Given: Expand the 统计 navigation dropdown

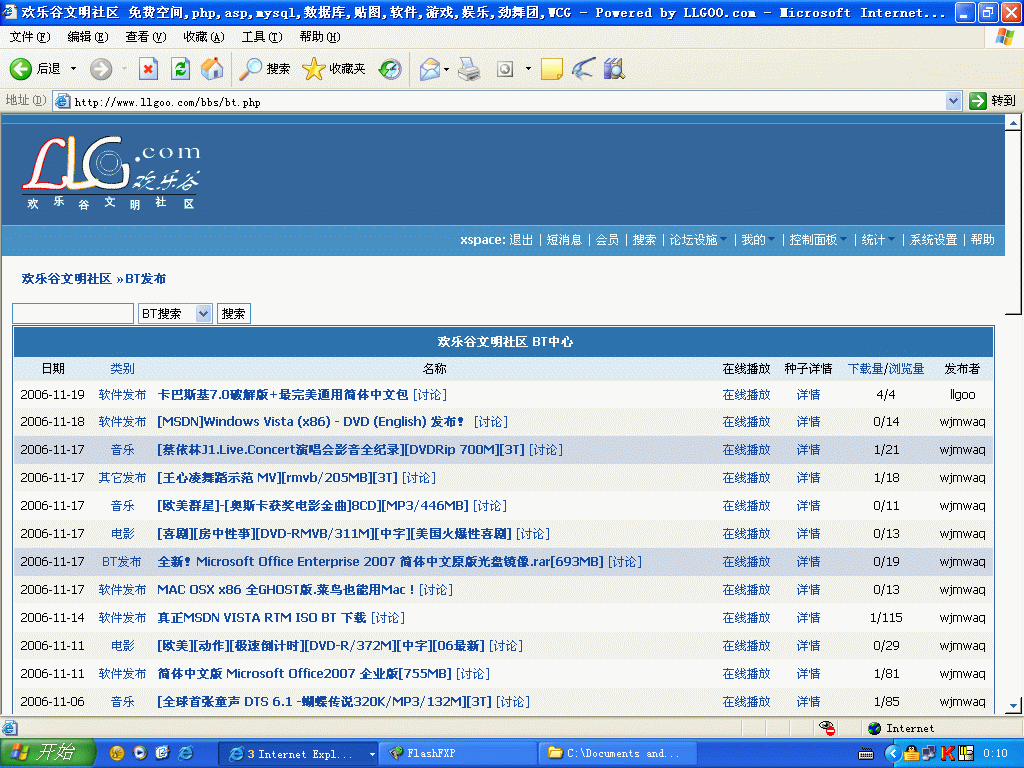Looking at the screenshot, I should (x=891, y=240).
